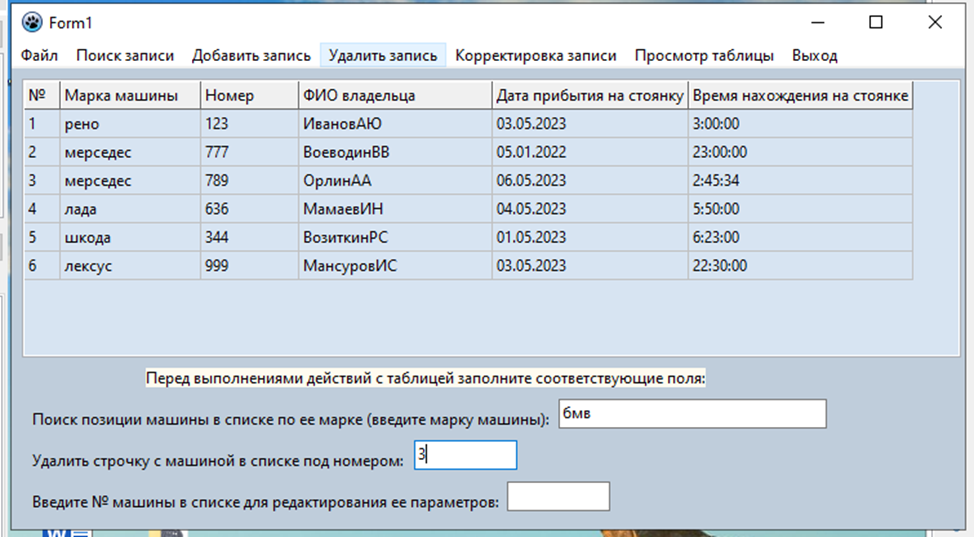This screenshot has width=974, height=537.
Task: Click the Время нахождения на стоянке header
Action: [x=800, y=96]
